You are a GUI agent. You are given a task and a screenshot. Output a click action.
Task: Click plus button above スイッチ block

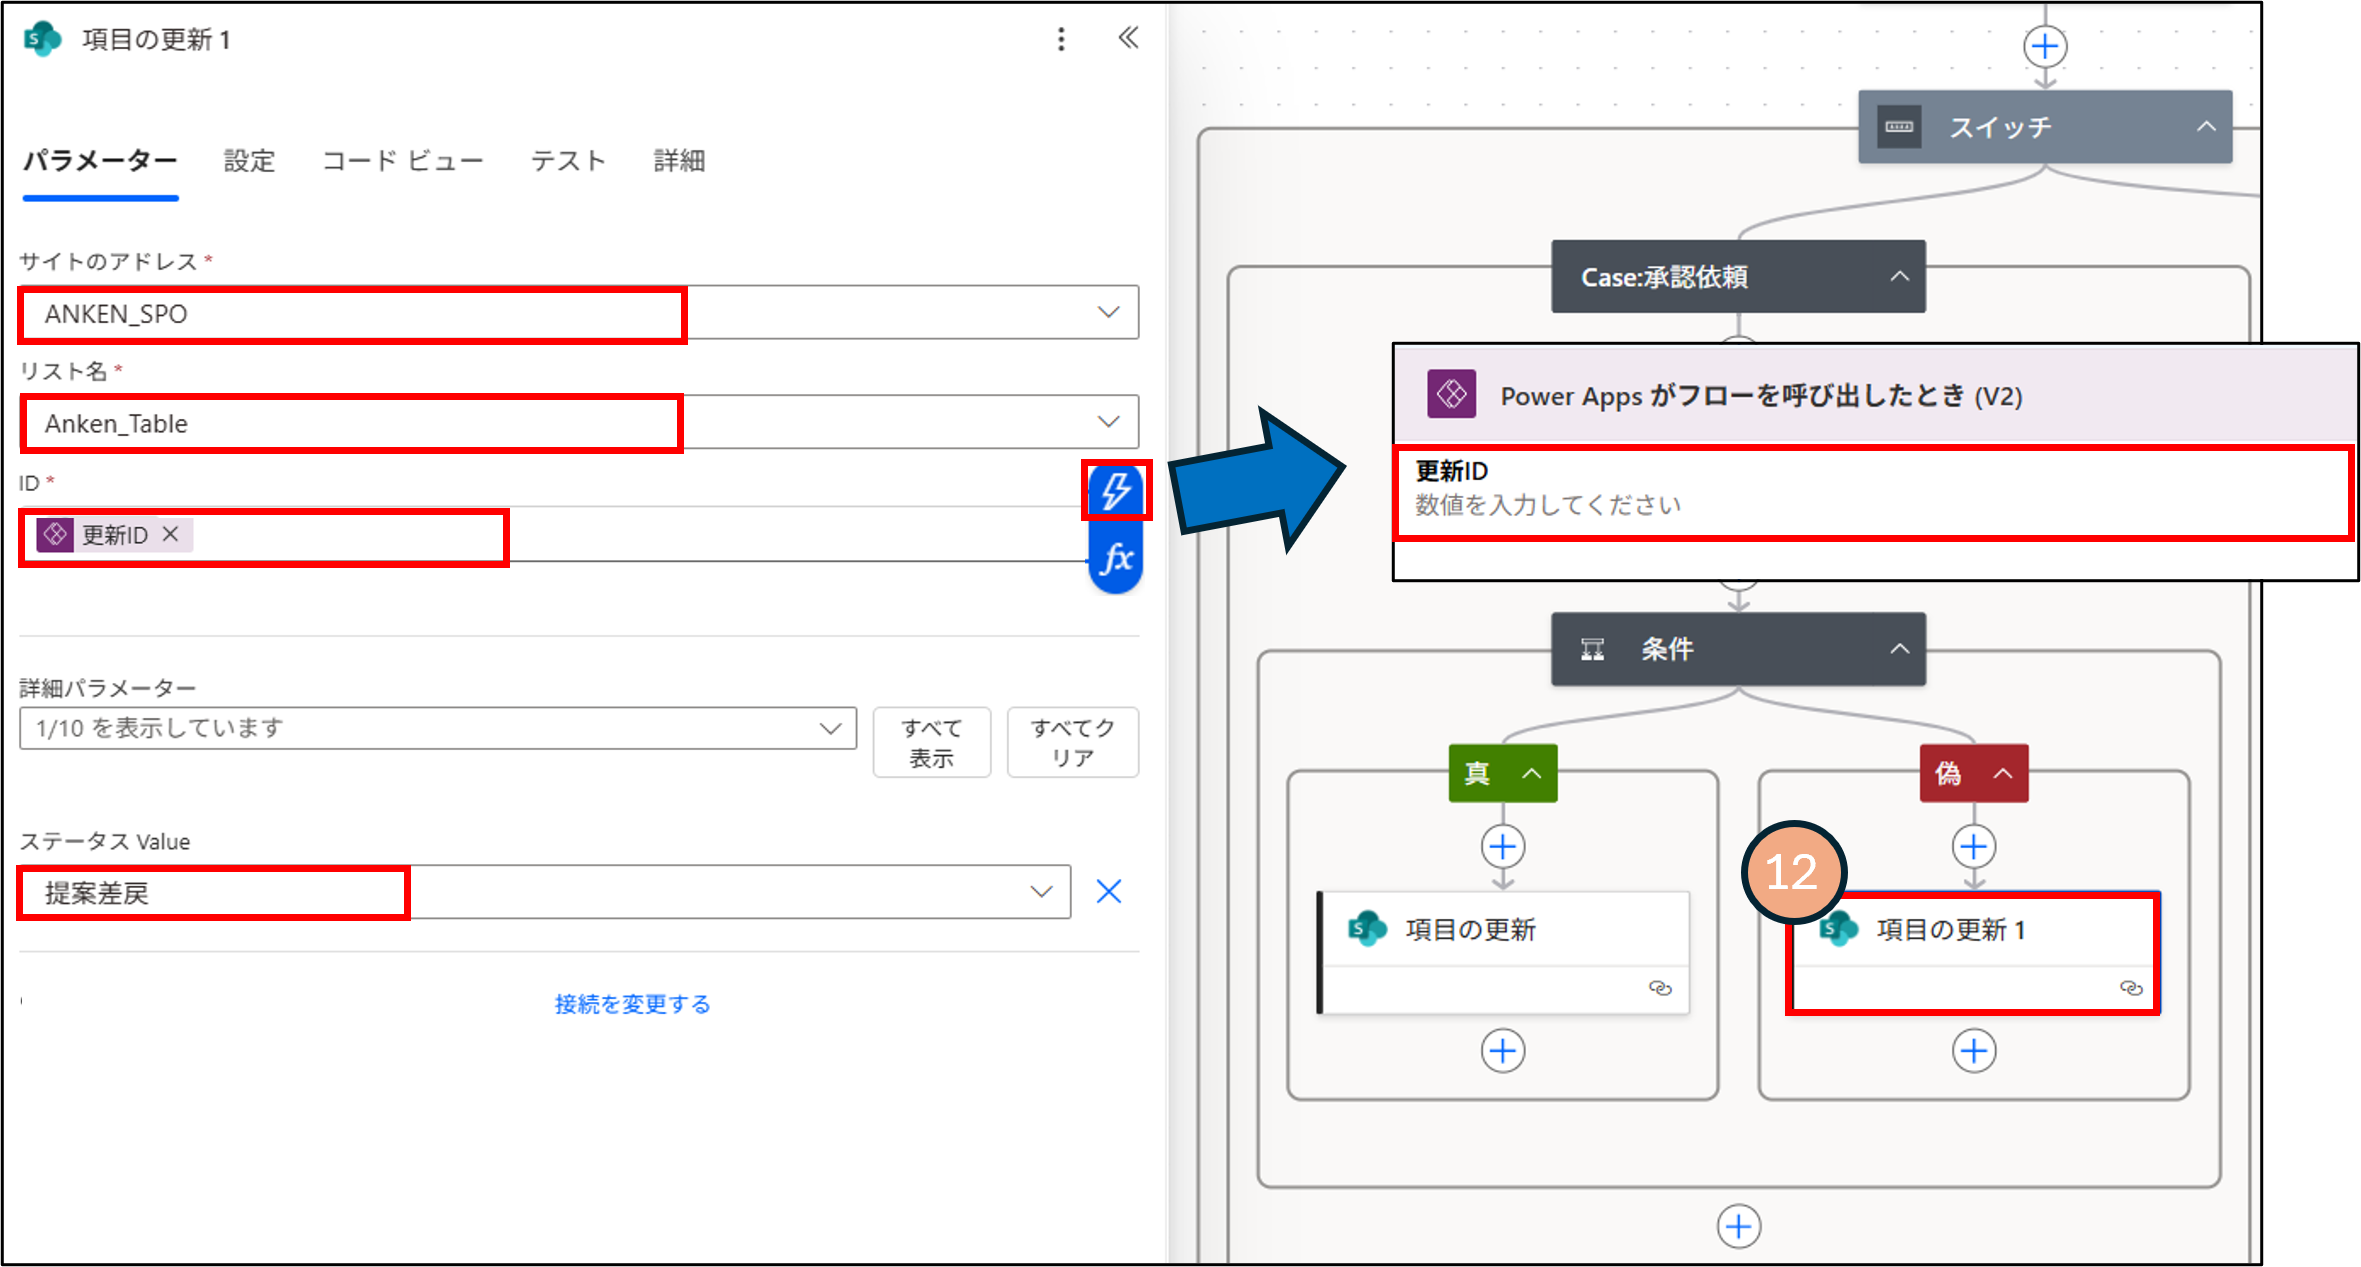click(x=2045, y=46)
